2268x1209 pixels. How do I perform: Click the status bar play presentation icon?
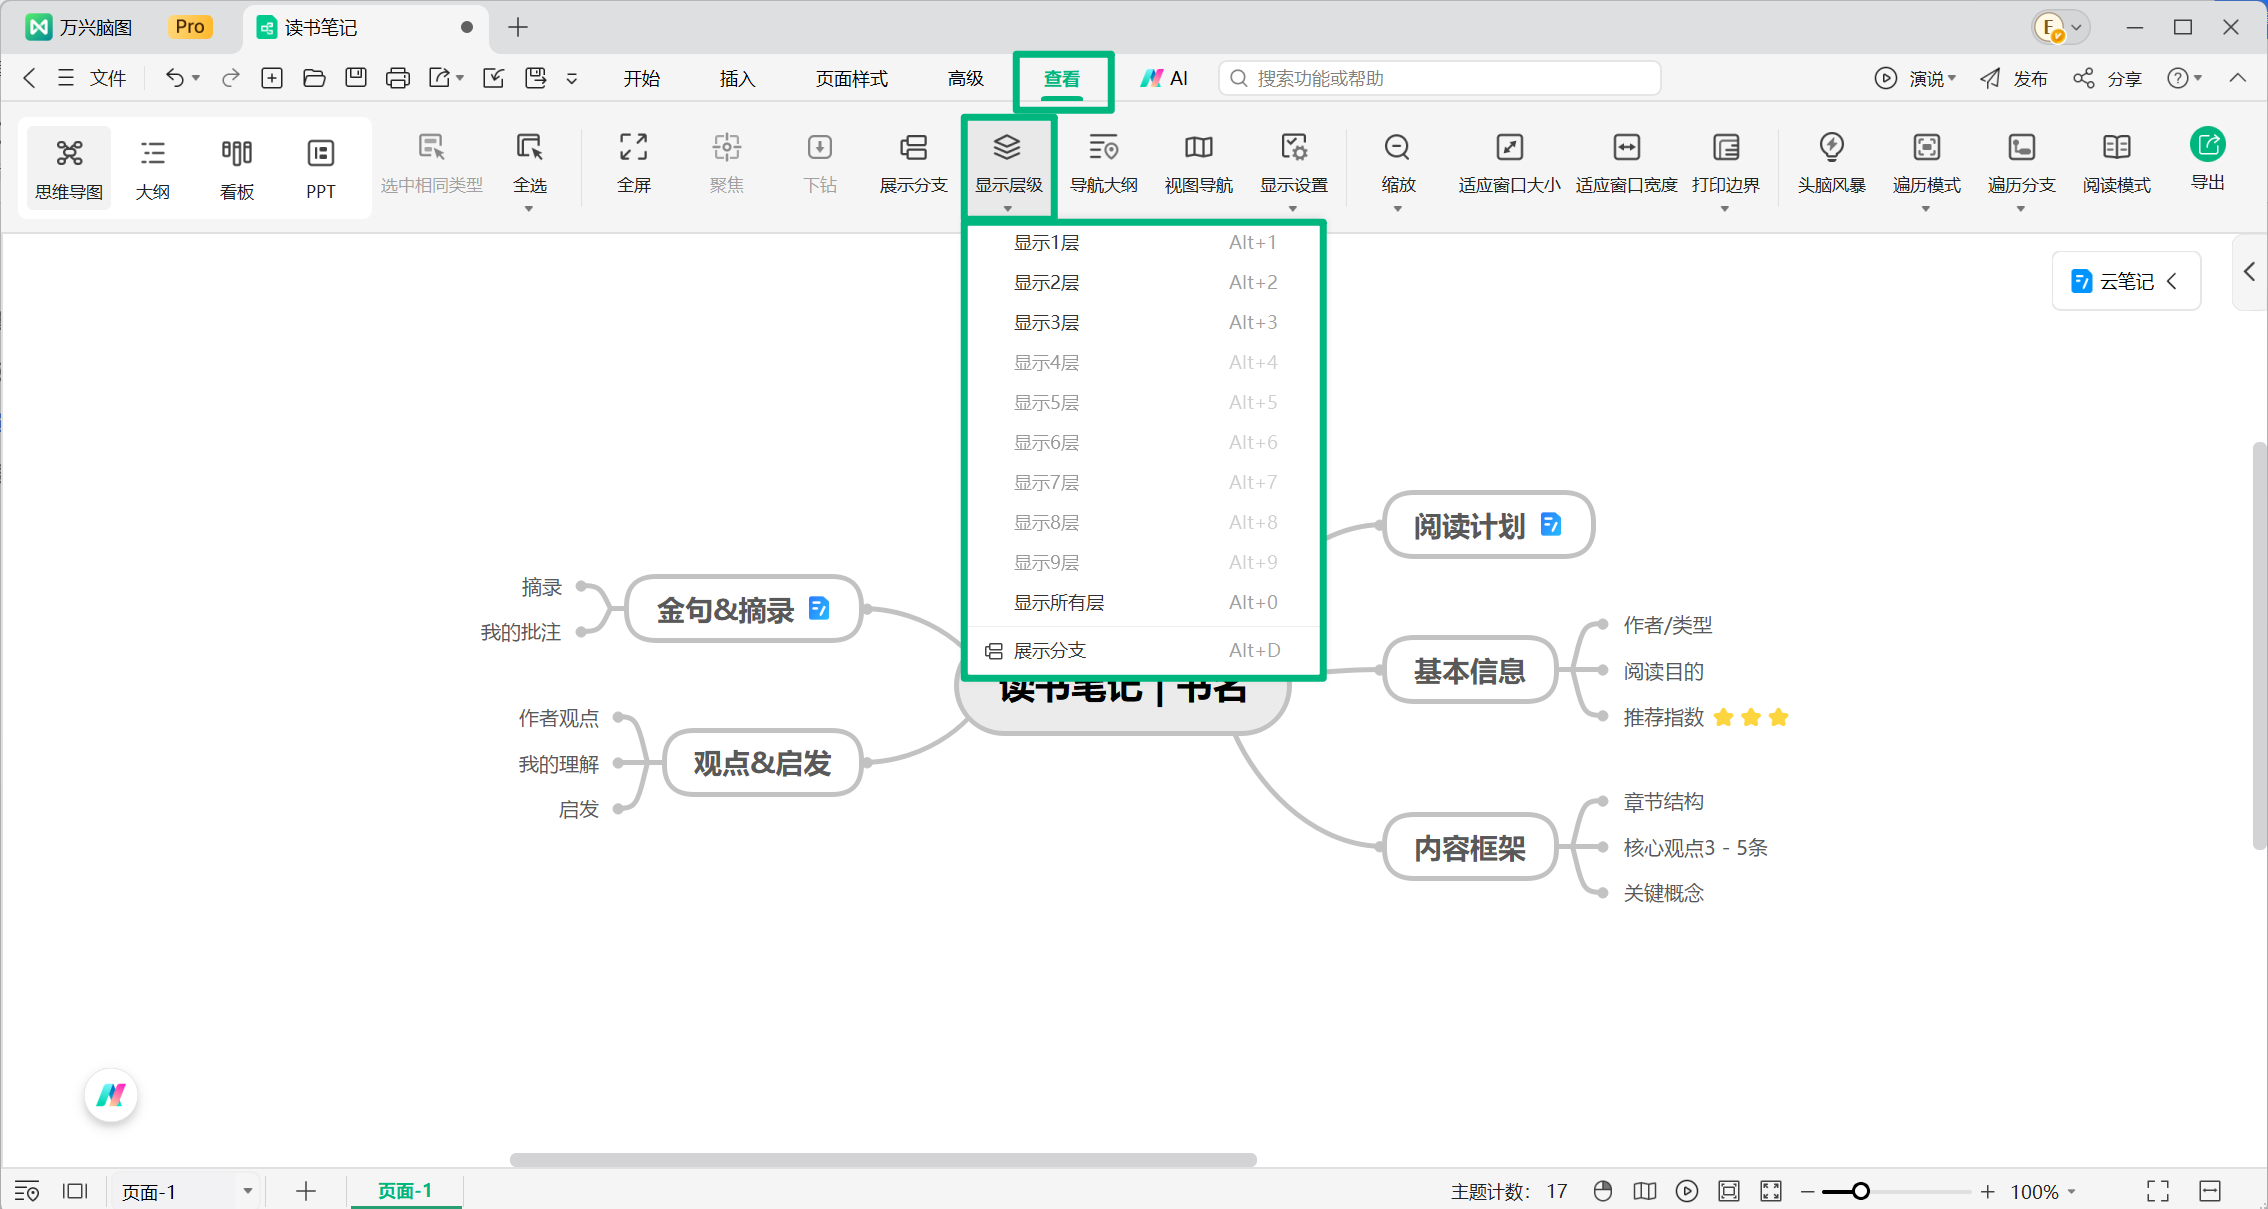[x=1687, y=1191]
